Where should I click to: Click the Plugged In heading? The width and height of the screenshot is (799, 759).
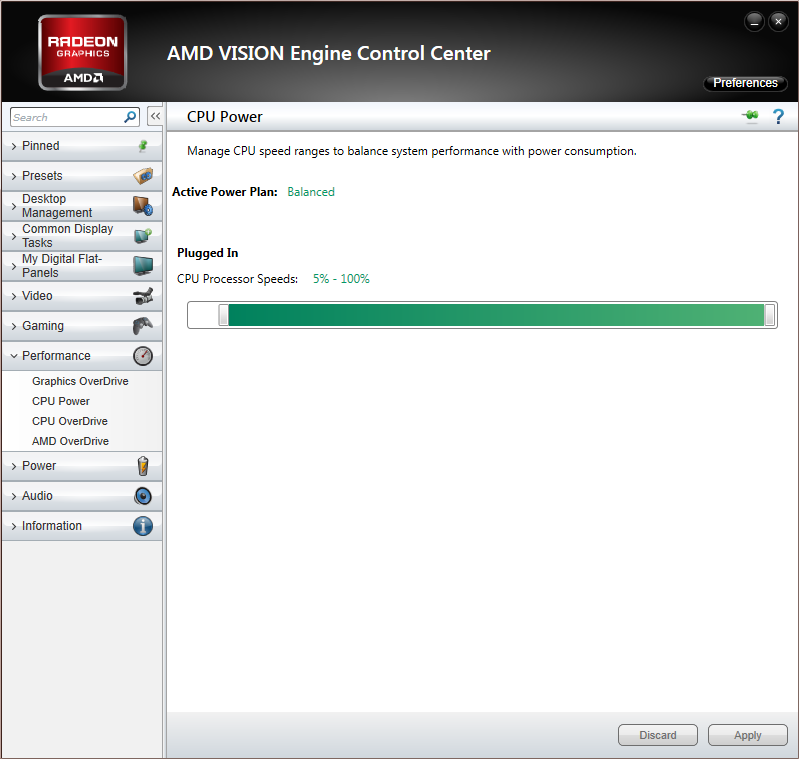point(207,253)
